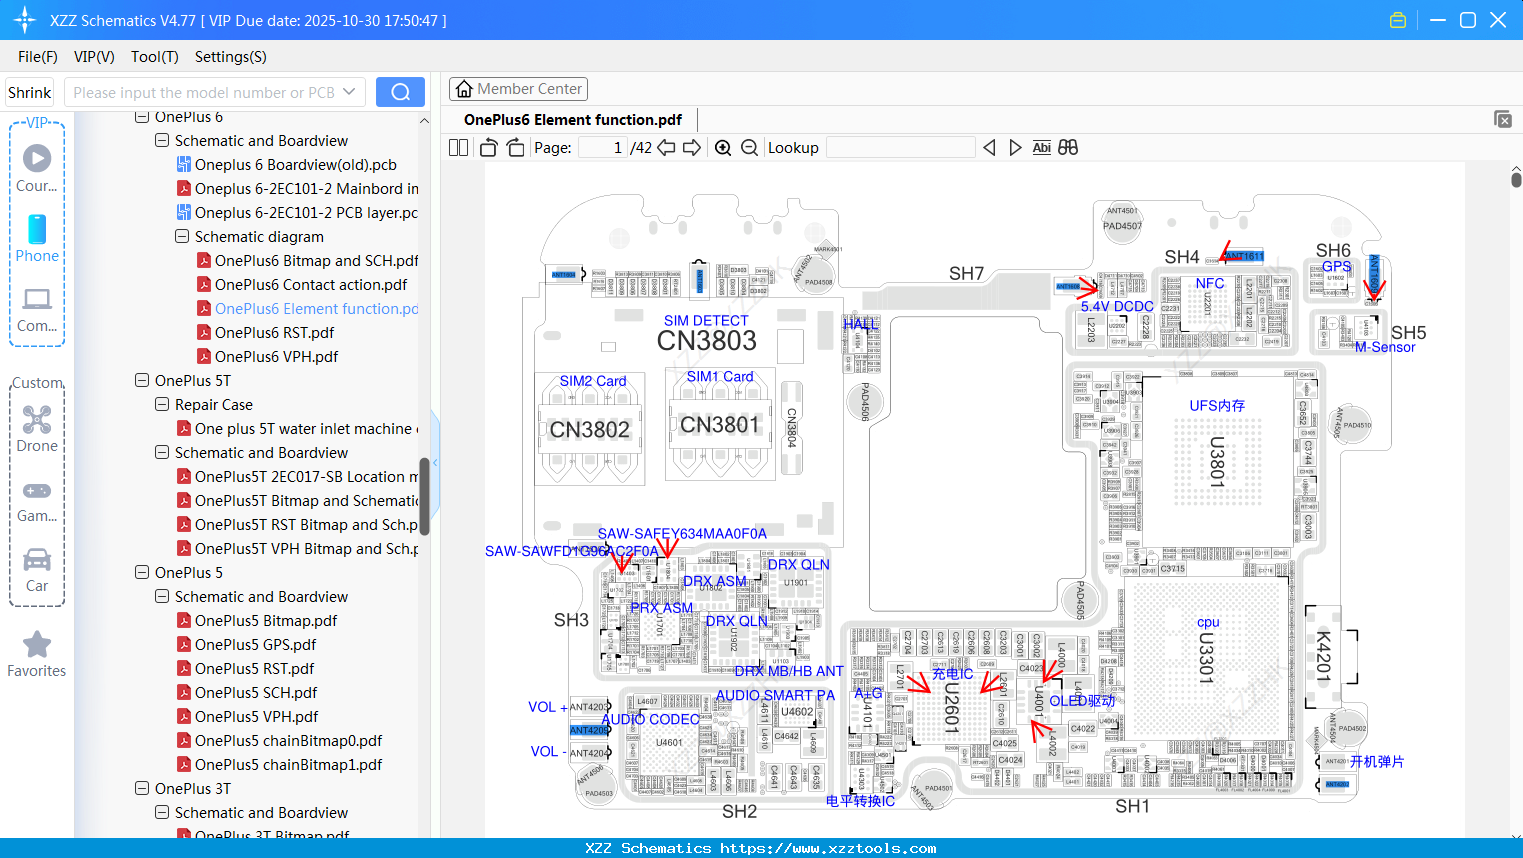The height and width of the screenshot is (858, 1523).
Task: Find previous lookup result
Action: pyautogui.click(x=989, y=148)
